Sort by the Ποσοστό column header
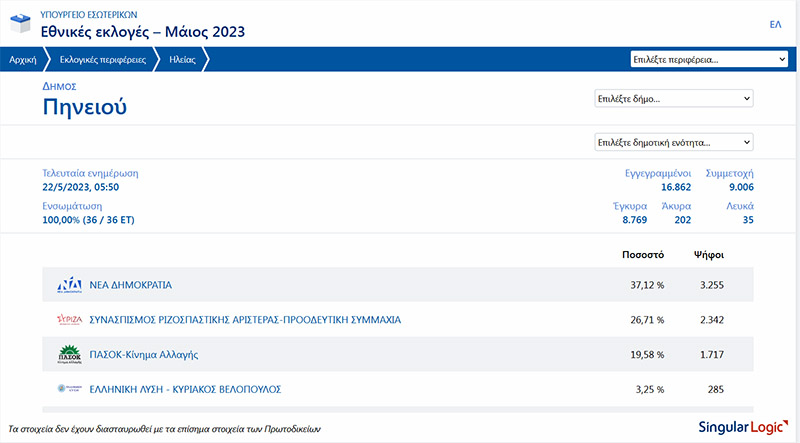Screen dimensions: 800x443 [x=643, y=254]
